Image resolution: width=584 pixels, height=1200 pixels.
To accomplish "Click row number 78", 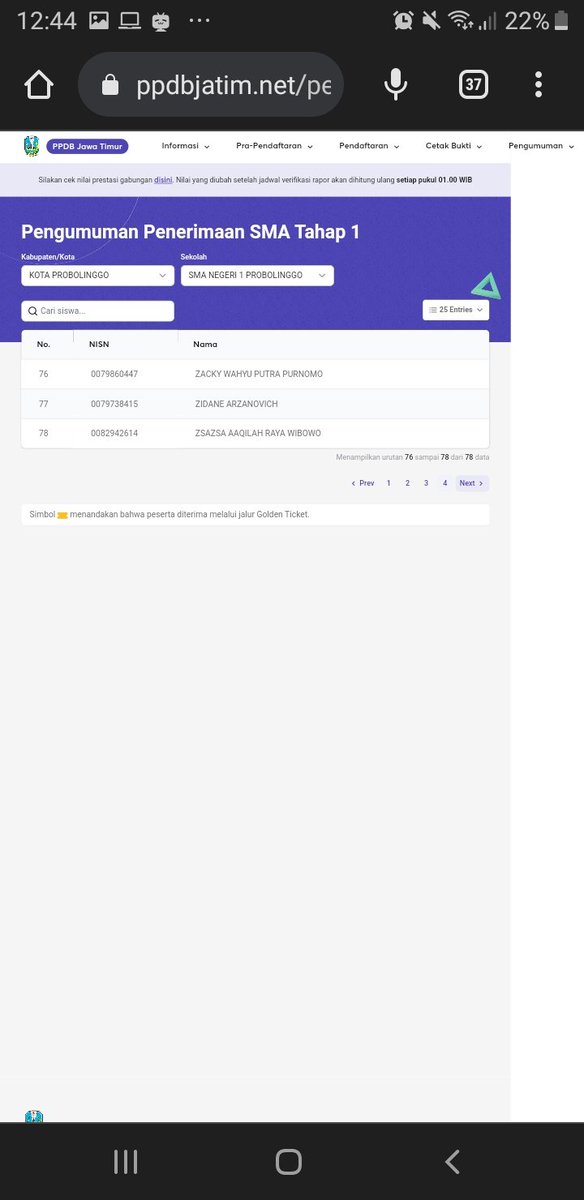I will pyautogui.click(x=43, y=433).
